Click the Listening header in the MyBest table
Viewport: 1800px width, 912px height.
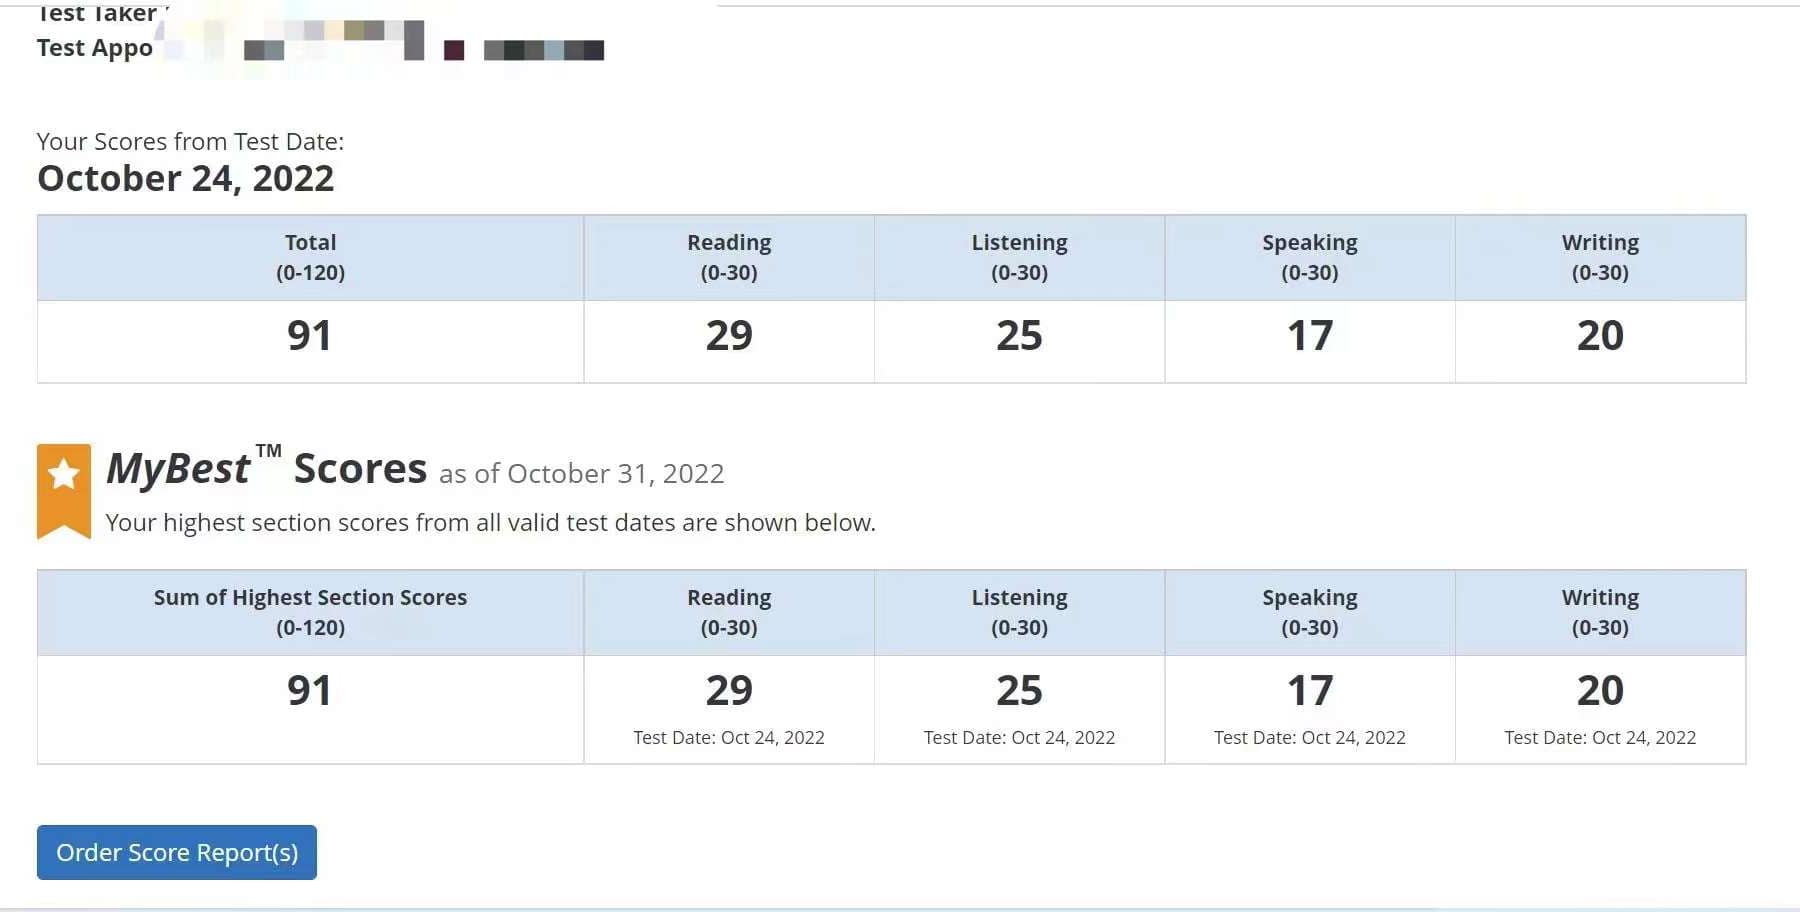(1019, 612)
